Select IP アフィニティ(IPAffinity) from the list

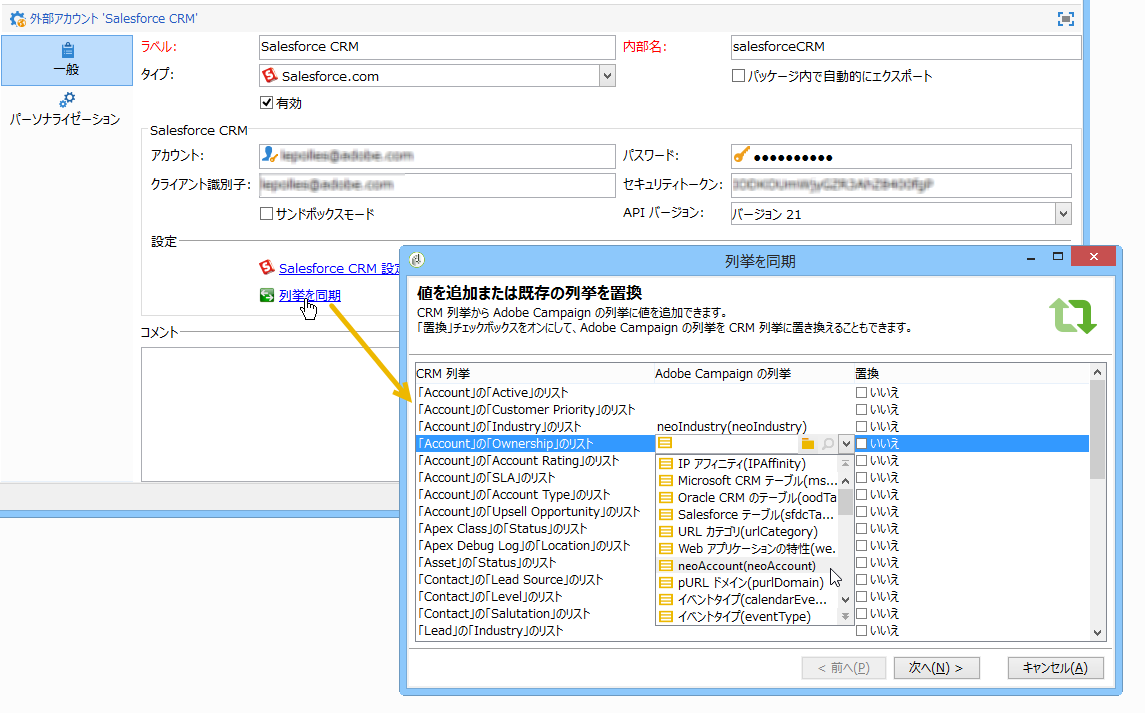tap(746, 463)
